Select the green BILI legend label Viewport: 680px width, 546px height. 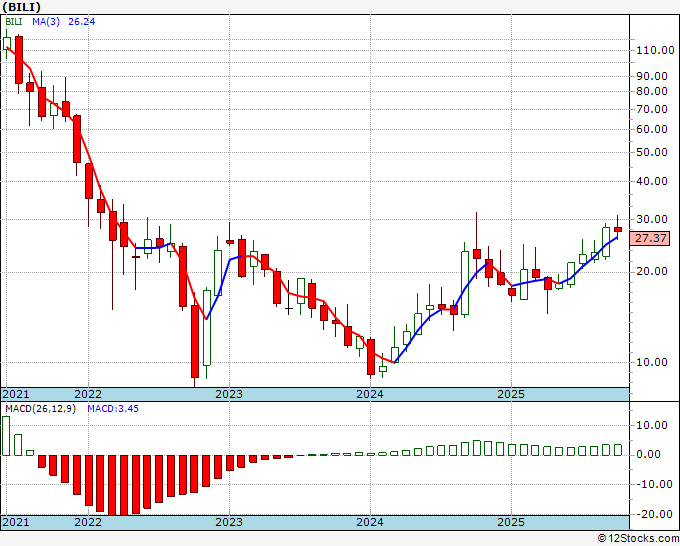pyautogui.click(x=13, y=22)
